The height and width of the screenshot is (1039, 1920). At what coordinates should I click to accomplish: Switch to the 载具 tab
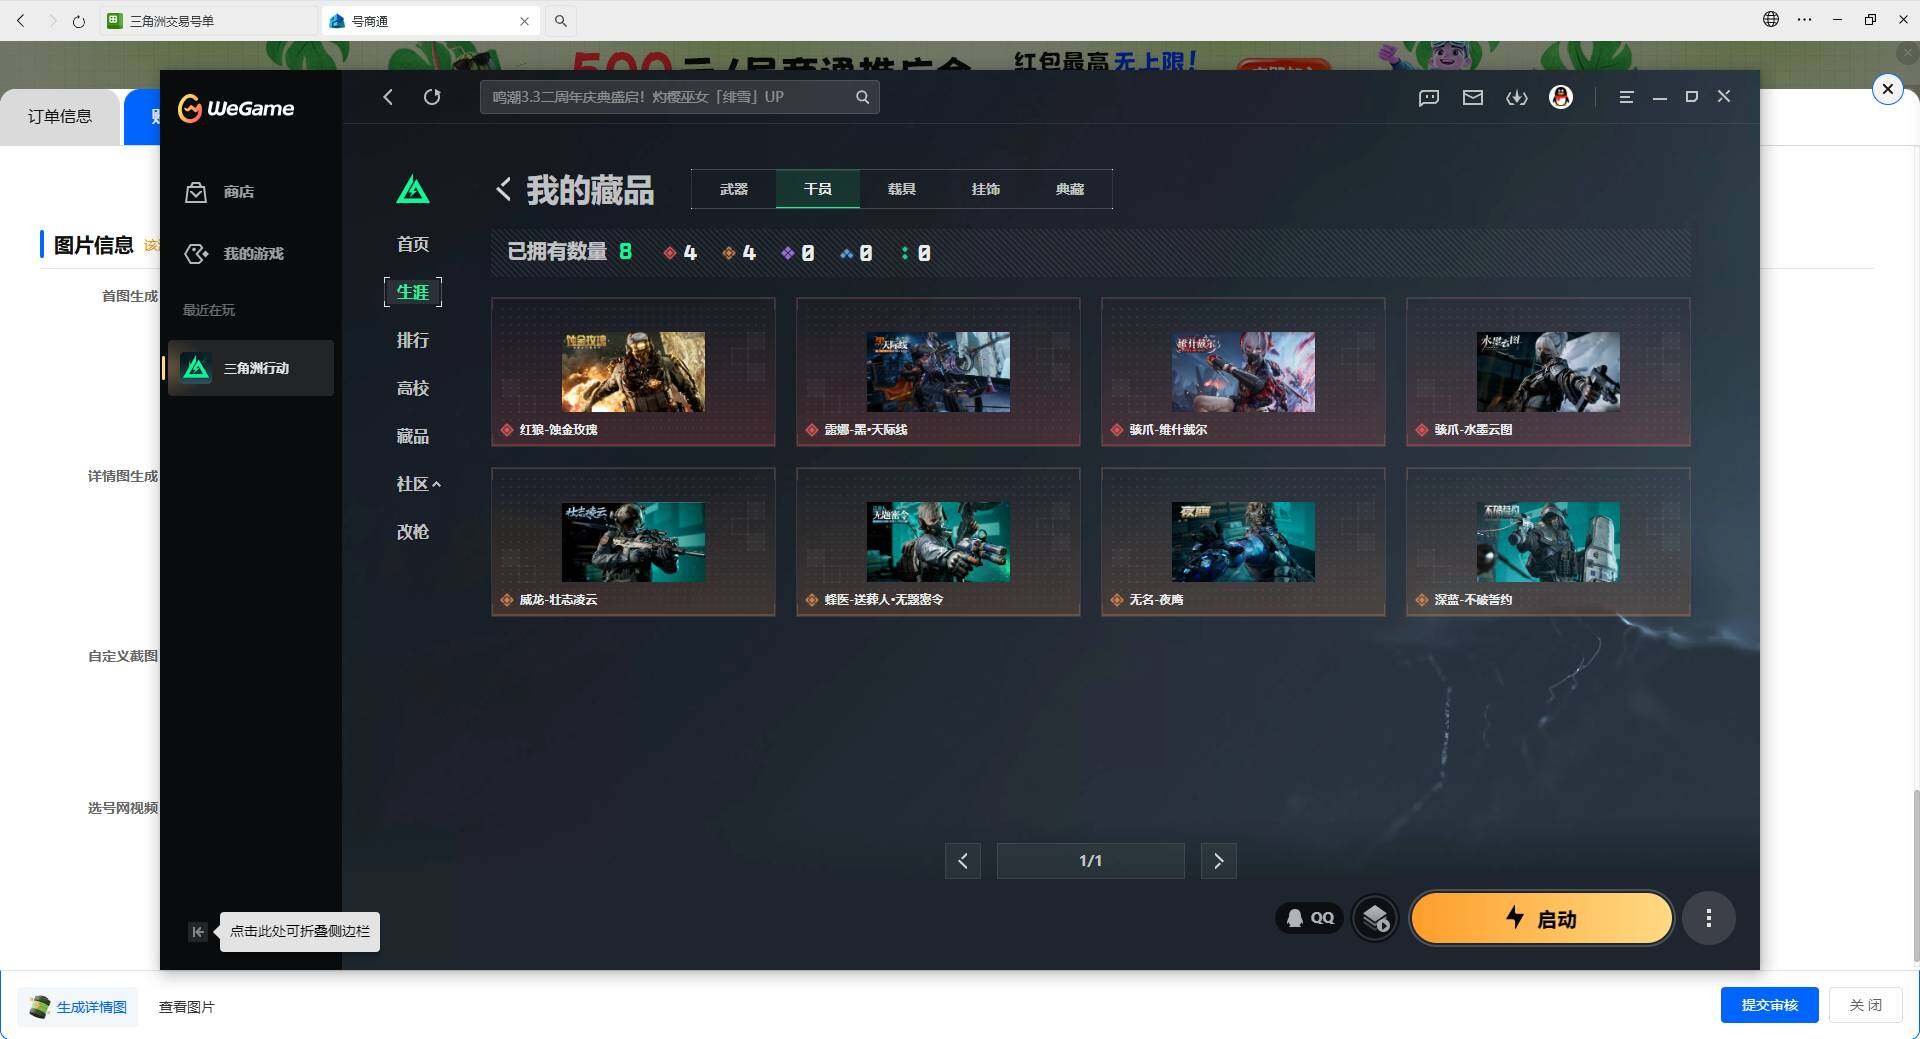pos(902,189)
